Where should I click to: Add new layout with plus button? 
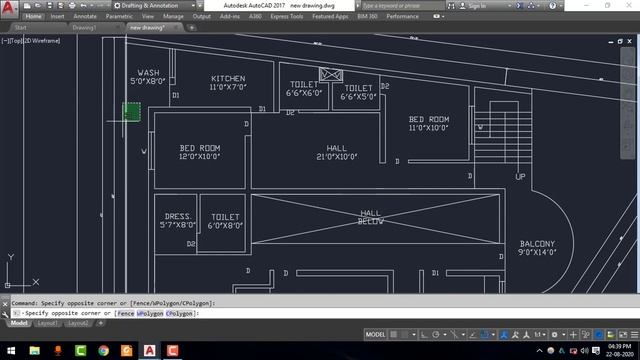100,323
